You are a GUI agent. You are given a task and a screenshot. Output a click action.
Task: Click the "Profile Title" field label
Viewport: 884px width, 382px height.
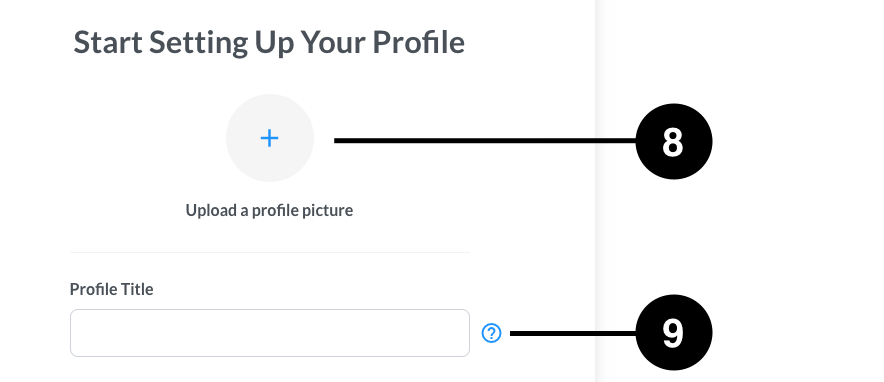tap(112, 289)
